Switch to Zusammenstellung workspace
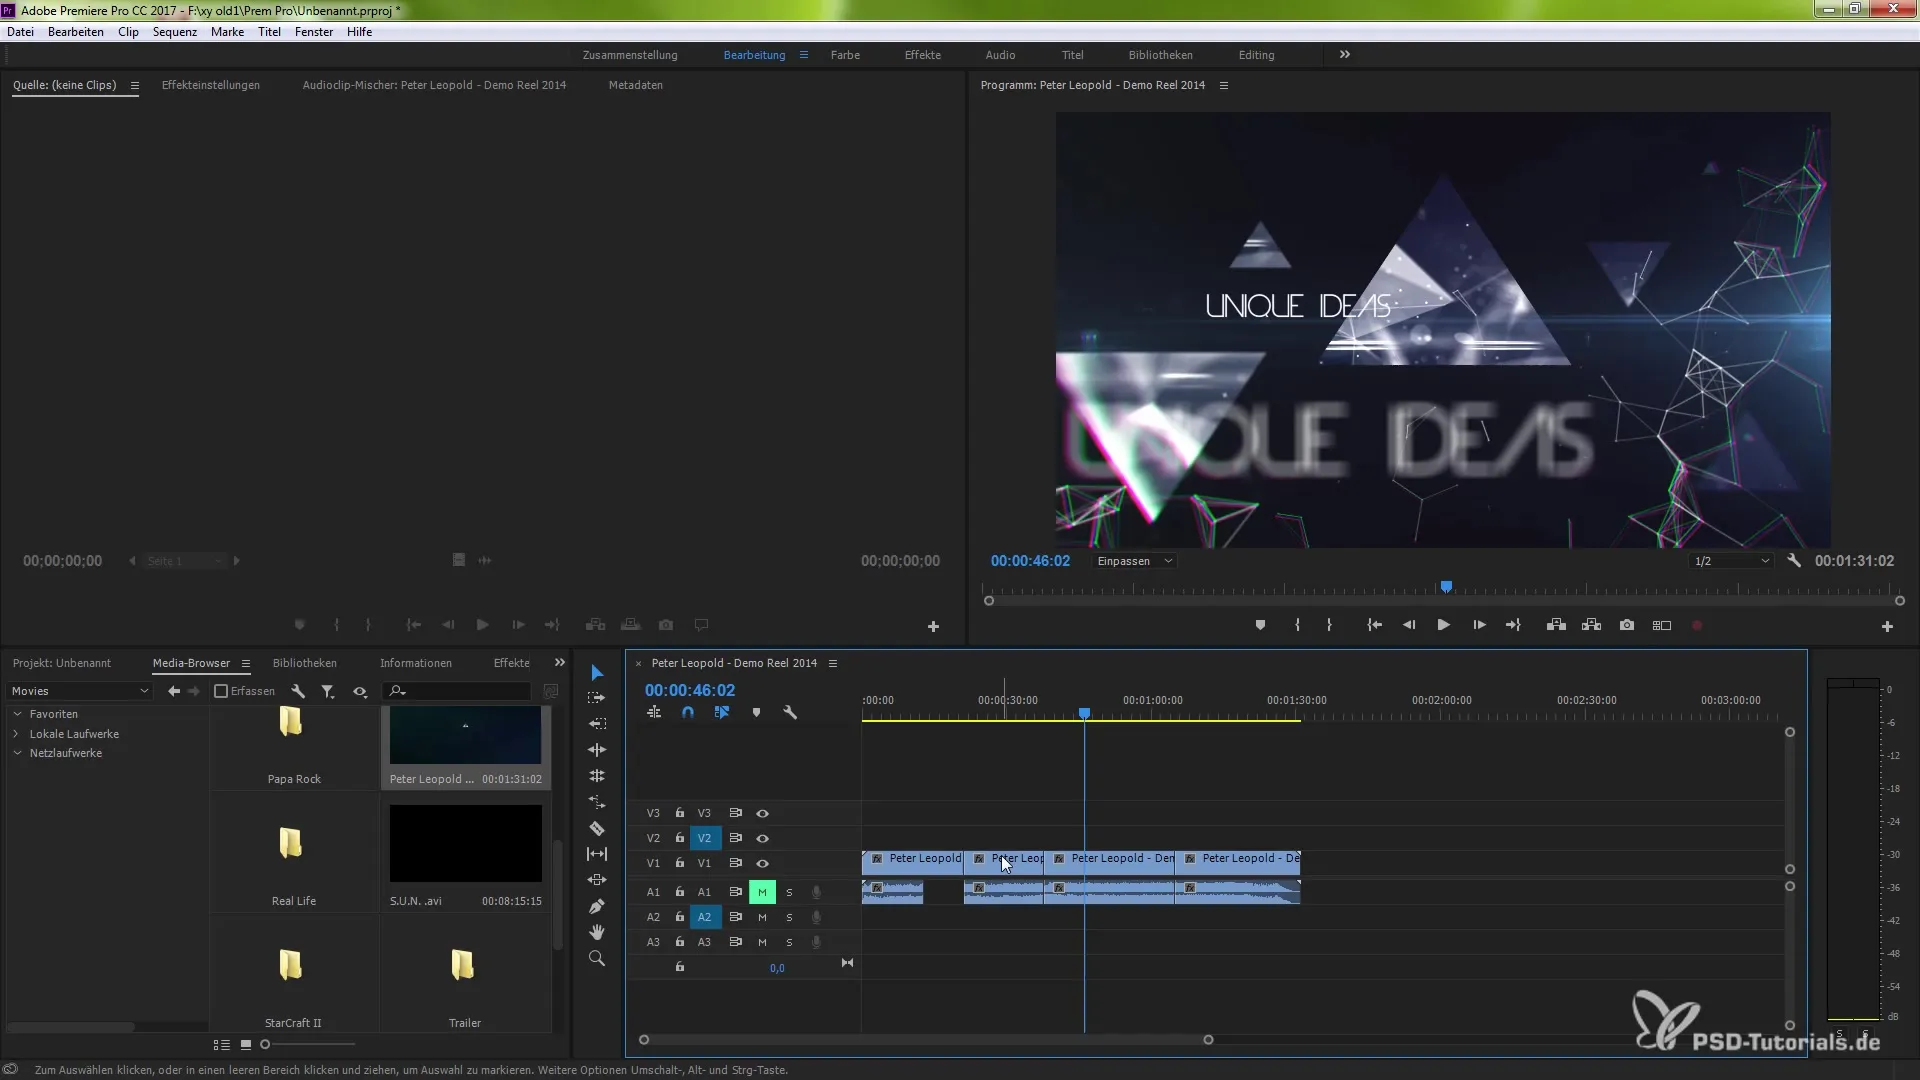This screenshot has height=1080, width=1920. [630, 55]
